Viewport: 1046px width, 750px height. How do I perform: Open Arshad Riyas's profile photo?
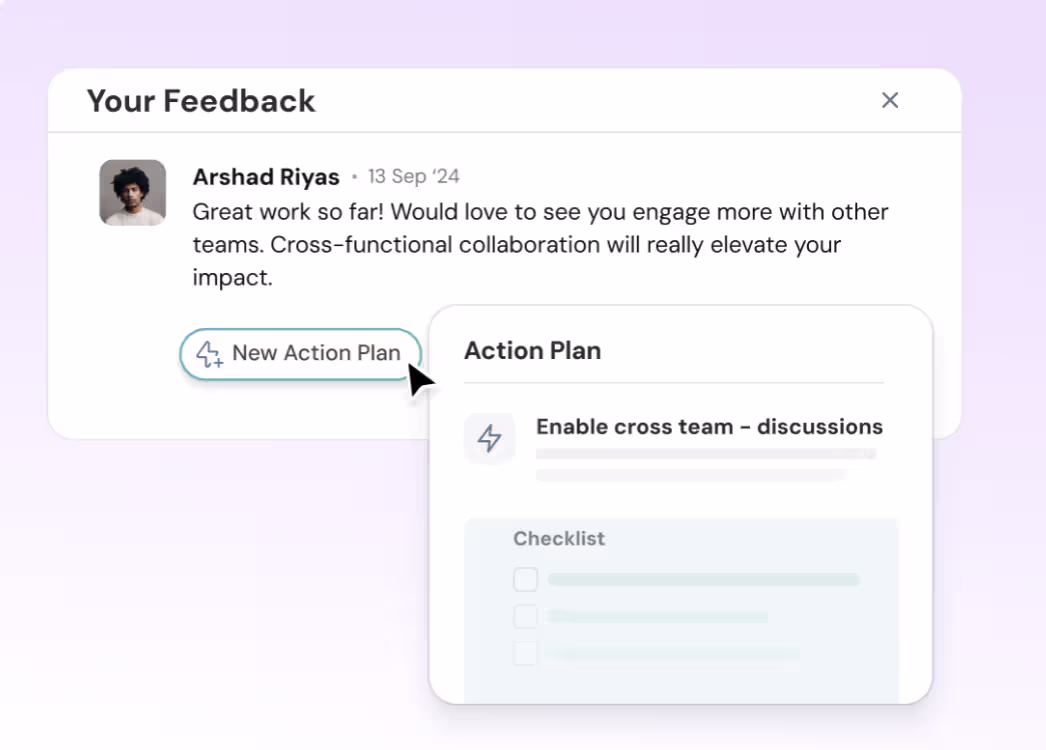tap(132, 192)
